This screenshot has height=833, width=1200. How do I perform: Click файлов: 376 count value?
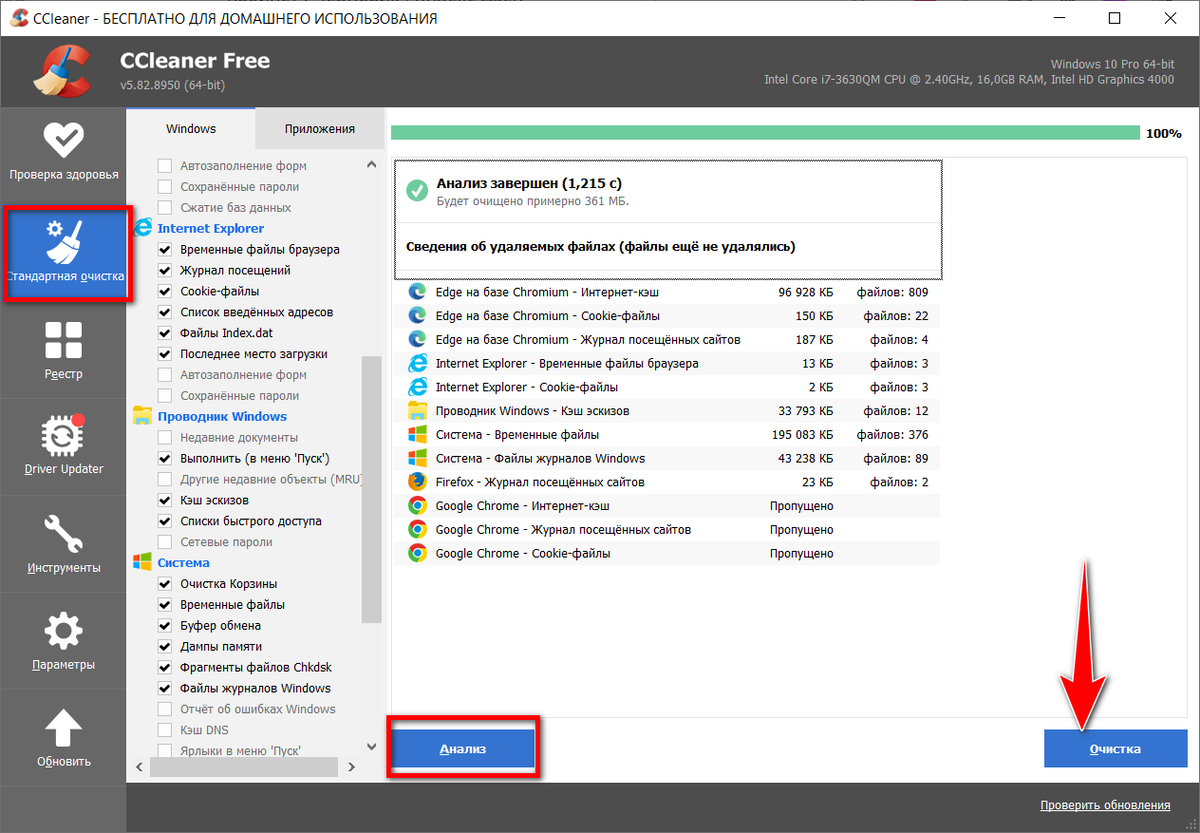[x=892, y=435]
